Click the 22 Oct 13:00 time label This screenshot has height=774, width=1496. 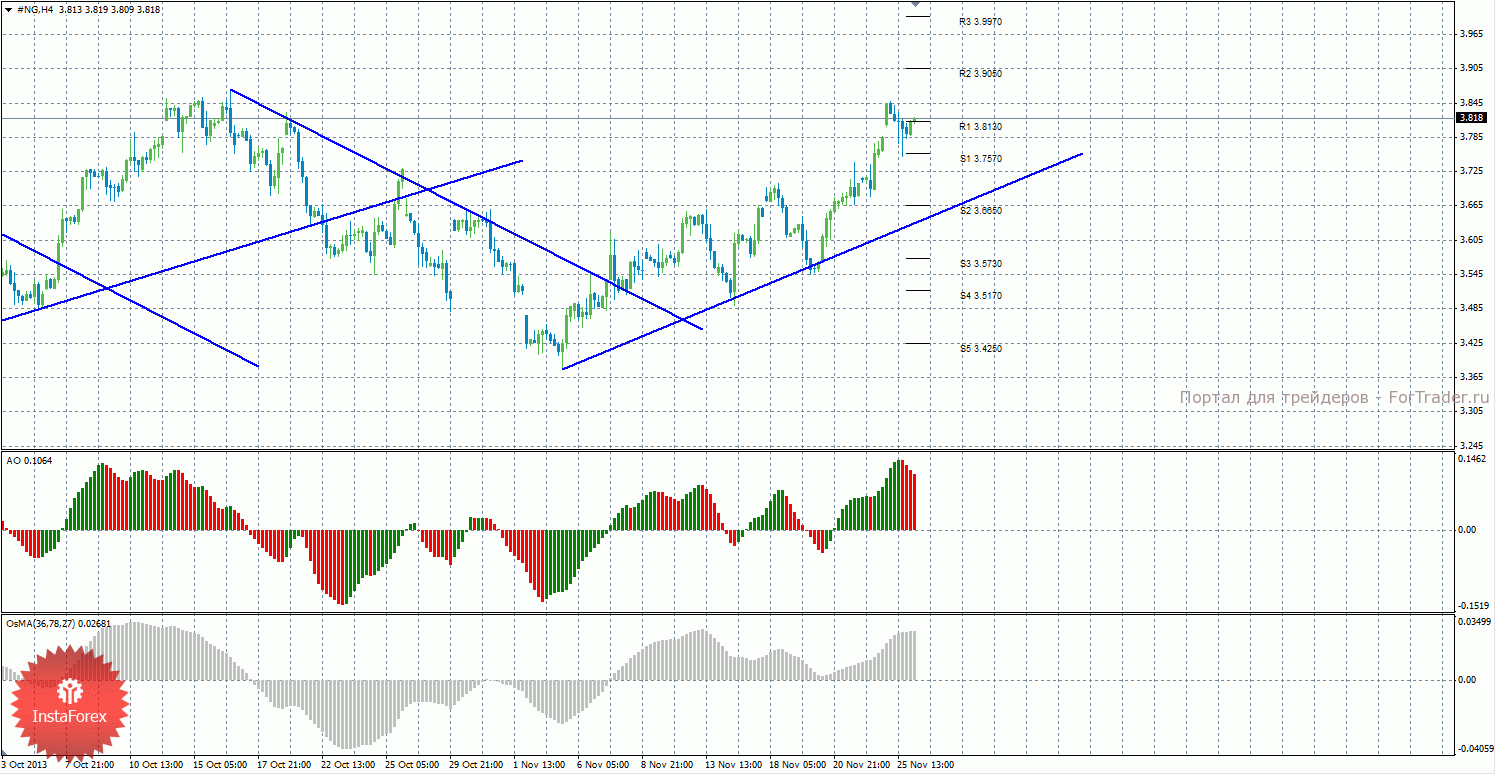[346, 765]
